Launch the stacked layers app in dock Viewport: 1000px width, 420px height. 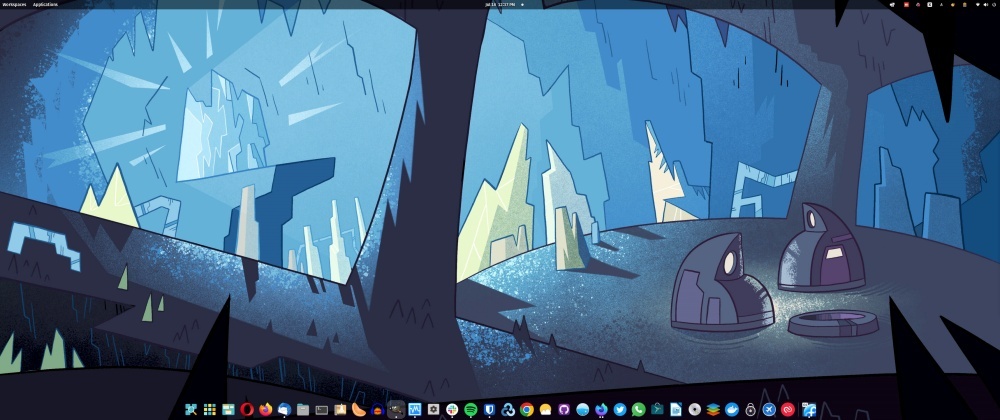coord(713,409)
